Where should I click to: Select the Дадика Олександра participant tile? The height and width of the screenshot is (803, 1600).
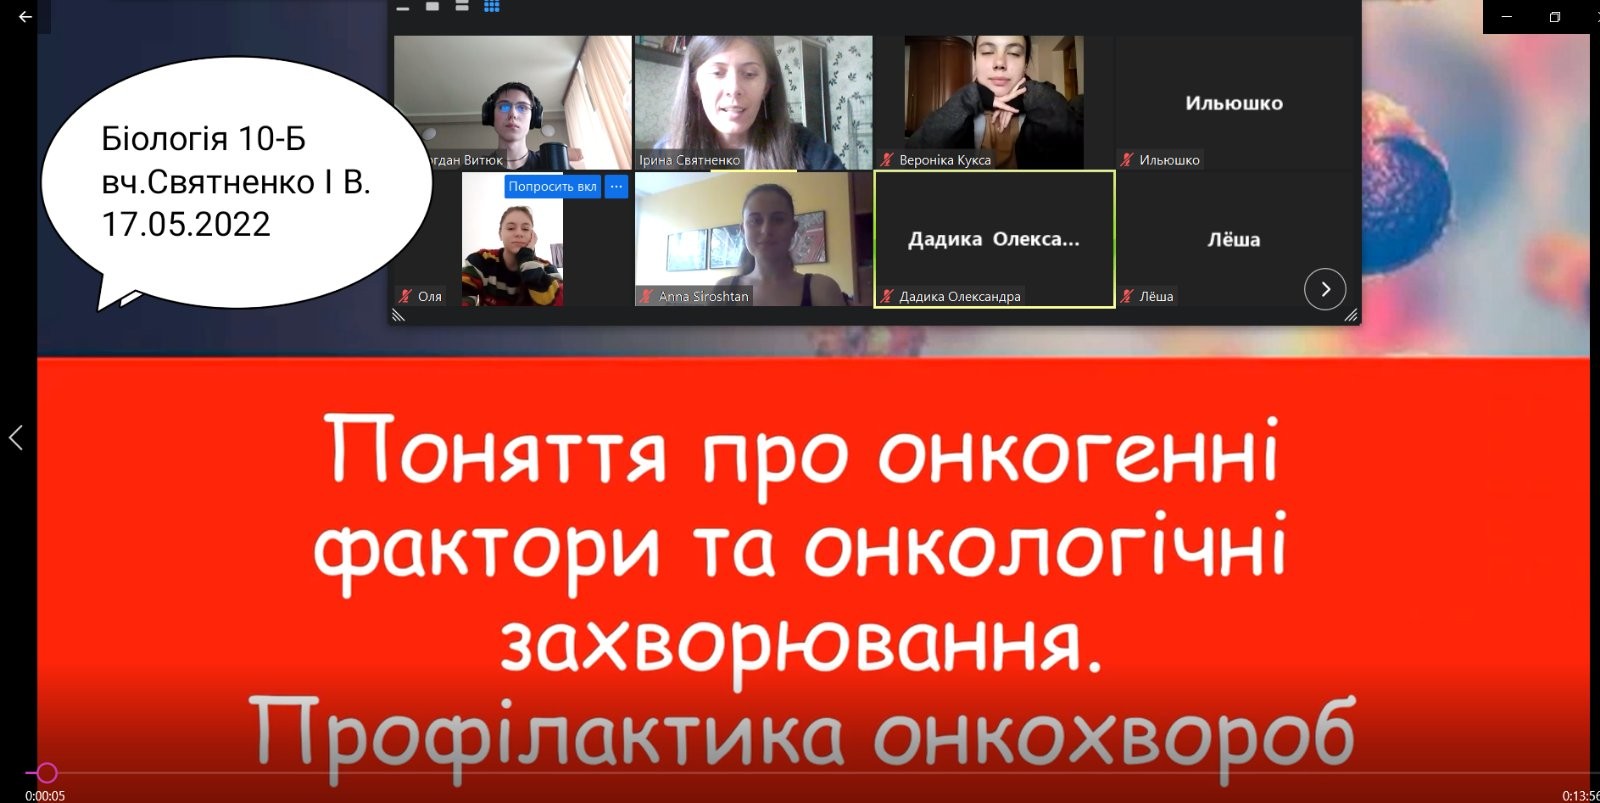(994, 239)
